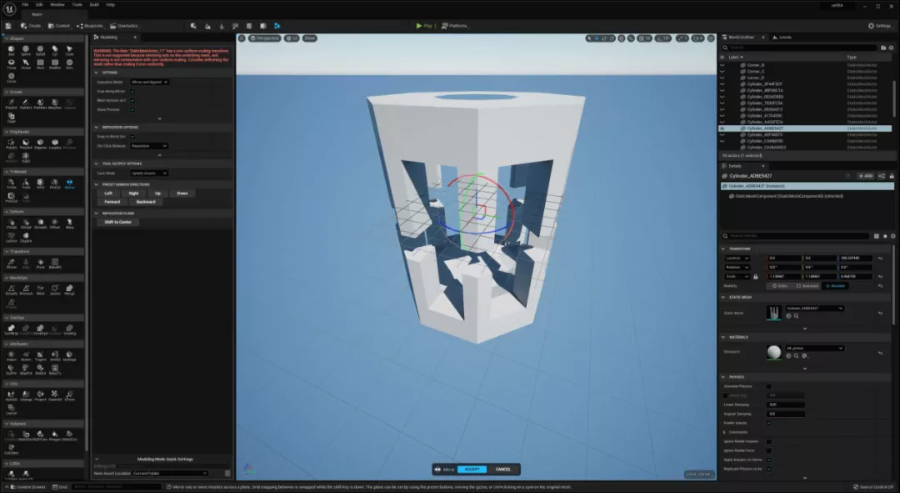Click the Left mirror direction button
This screenshot has height=493, width=900.
tap(108, 193)
